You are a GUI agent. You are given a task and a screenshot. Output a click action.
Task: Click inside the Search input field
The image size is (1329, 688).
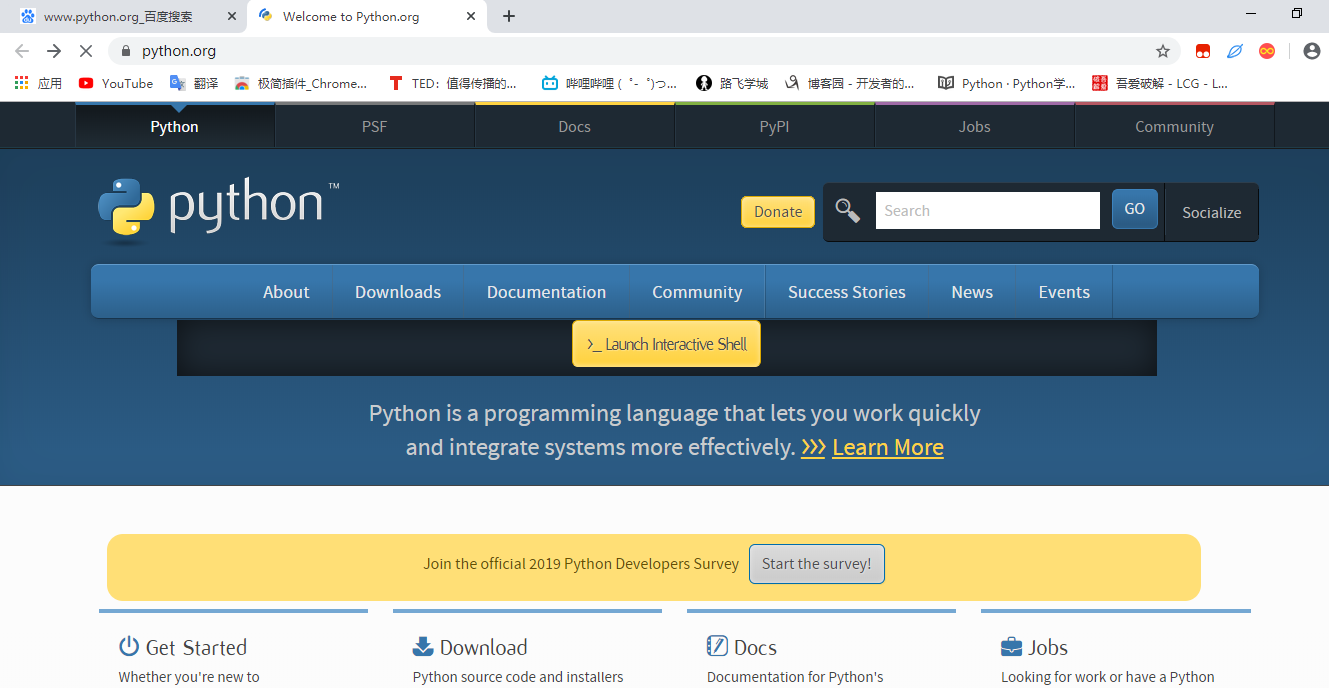988,210
